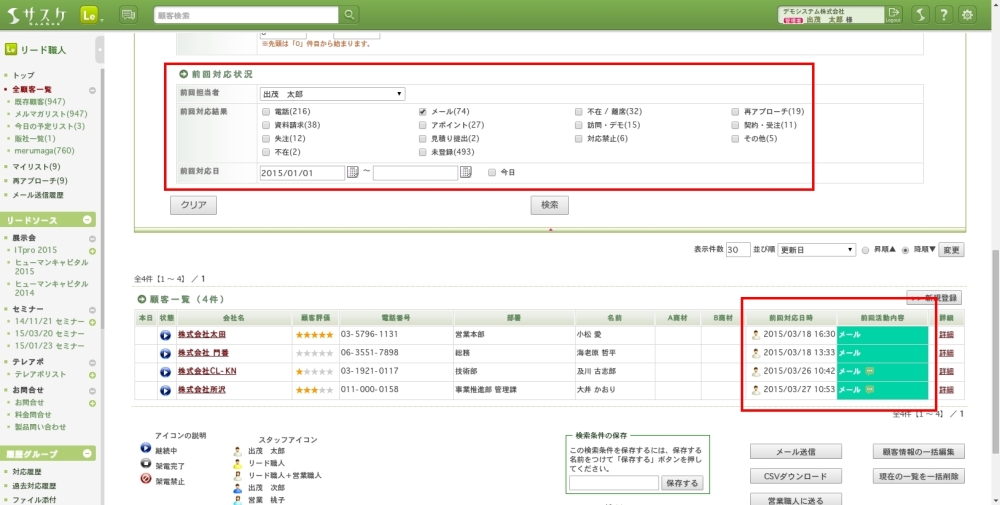Viewport: 1000px width, 505px height.
Task: Select the 昇順 radio button
Action: (x=866, y=250)
